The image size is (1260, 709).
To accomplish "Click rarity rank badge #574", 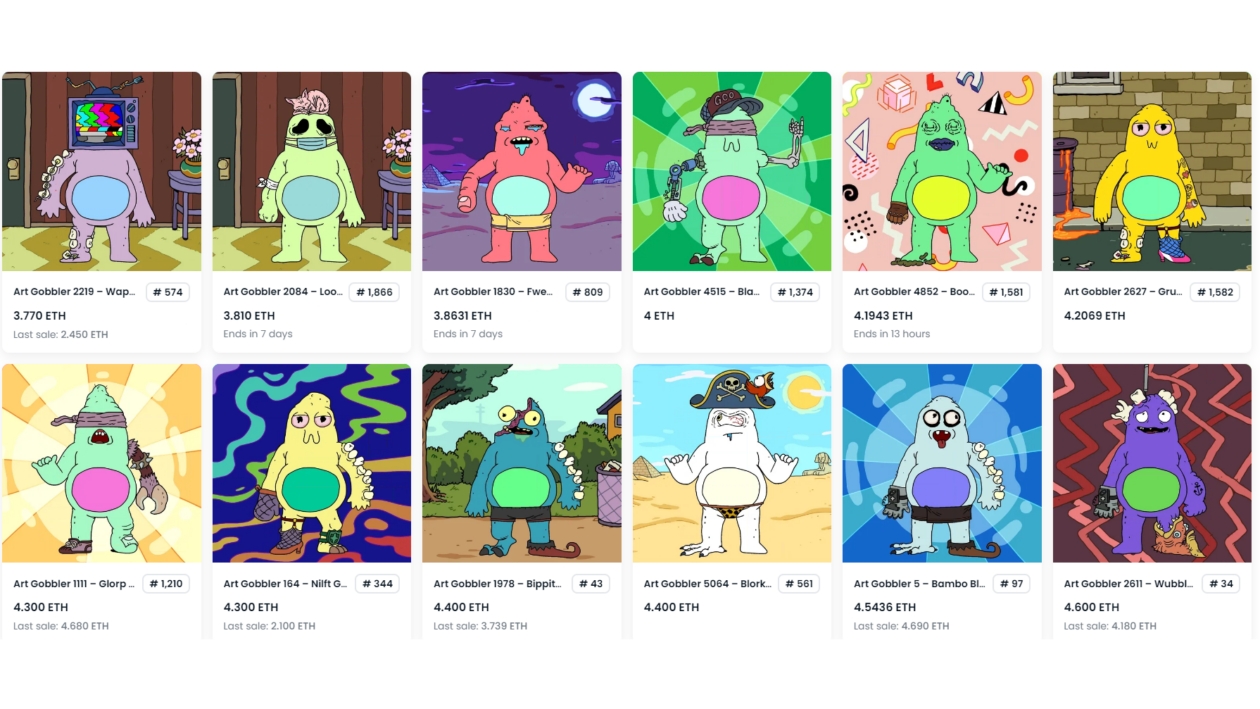I will [x=168, y=292].
